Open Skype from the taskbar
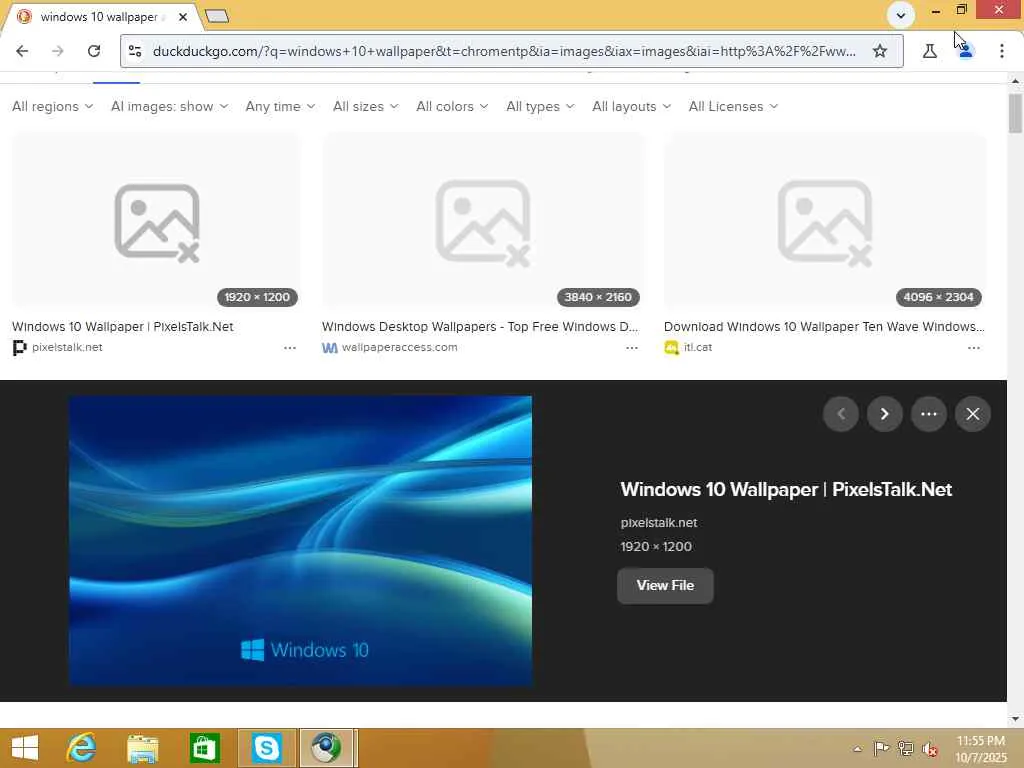The width and height of the screenshot is (1024, 768). [267, 748]
